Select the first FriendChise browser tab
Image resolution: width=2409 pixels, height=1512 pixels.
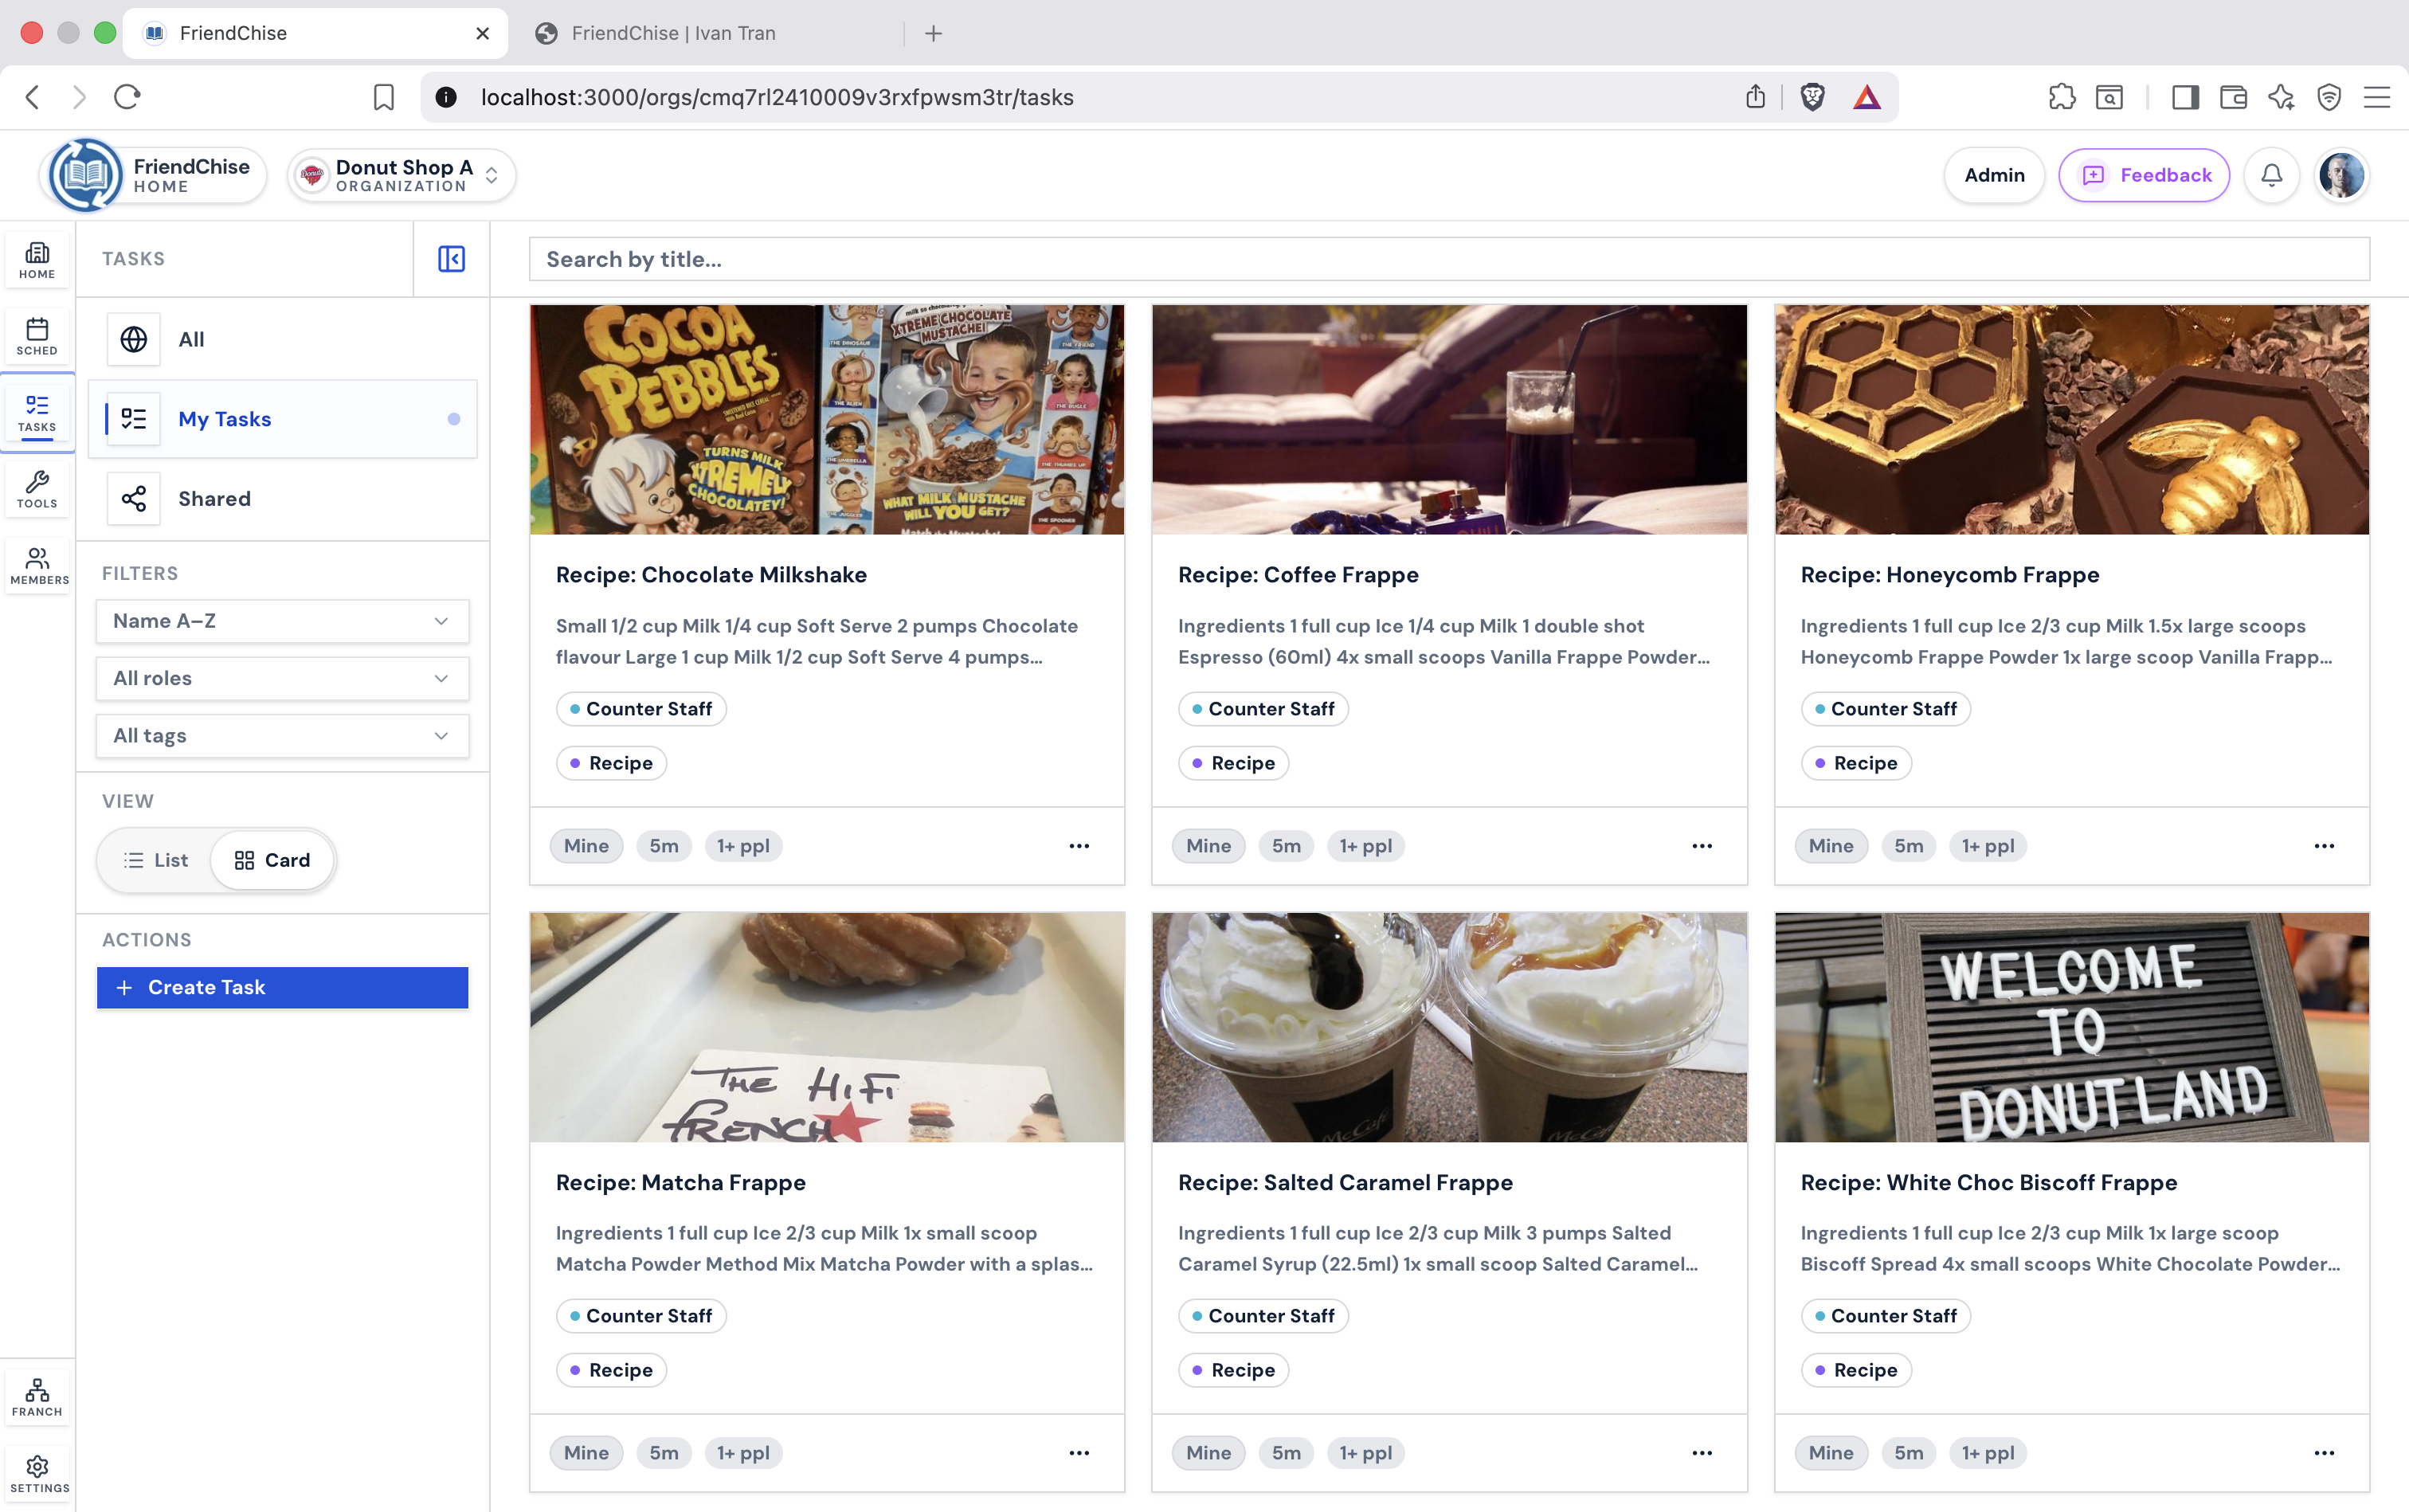click(x=315, y=33)
